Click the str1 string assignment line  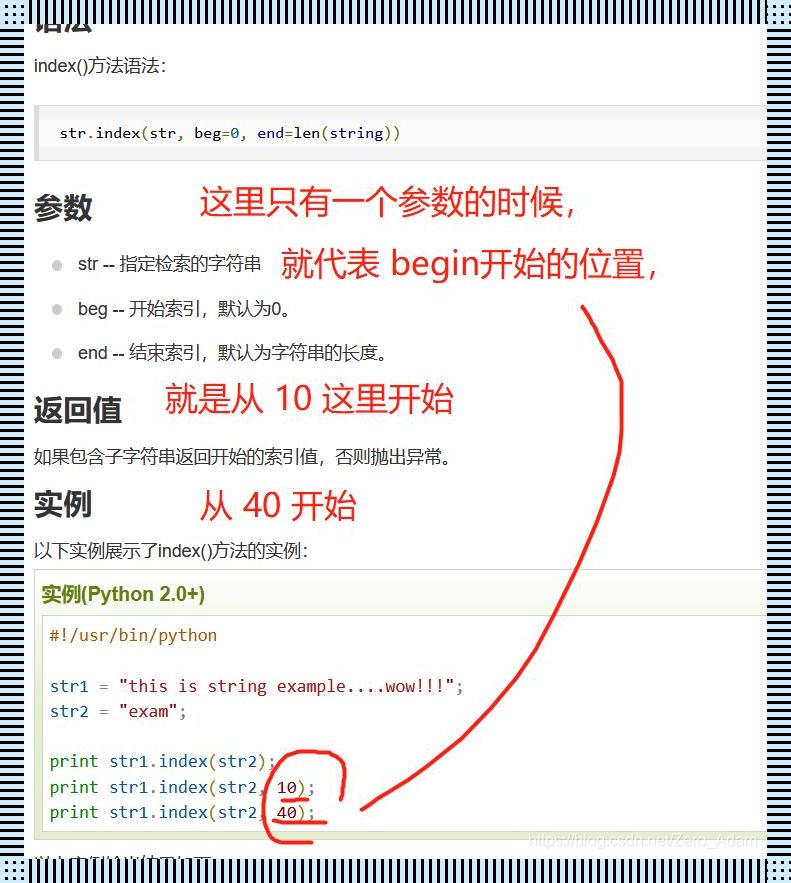click(x=256, y=686)
